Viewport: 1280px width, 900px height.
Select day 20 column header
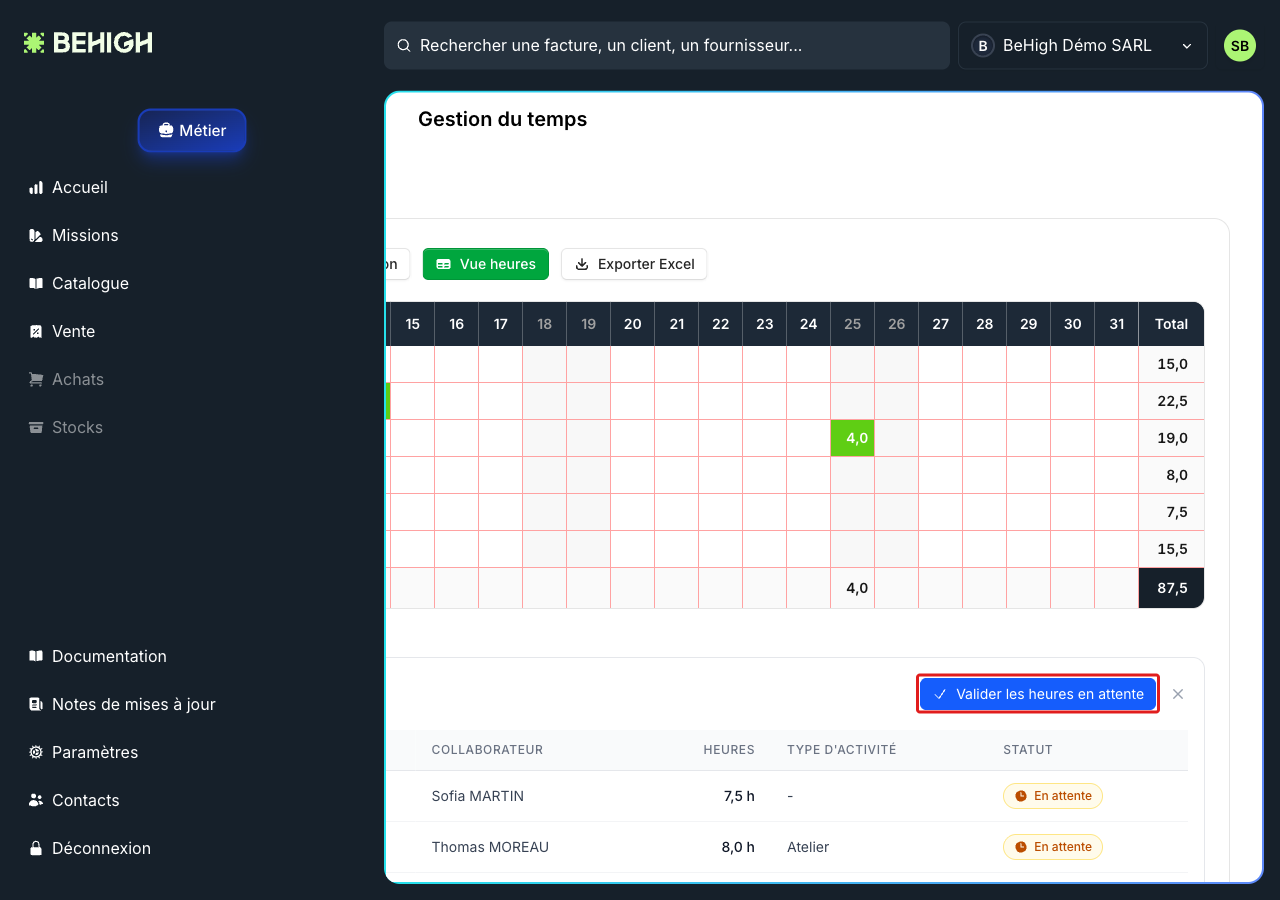pos(633,324)
